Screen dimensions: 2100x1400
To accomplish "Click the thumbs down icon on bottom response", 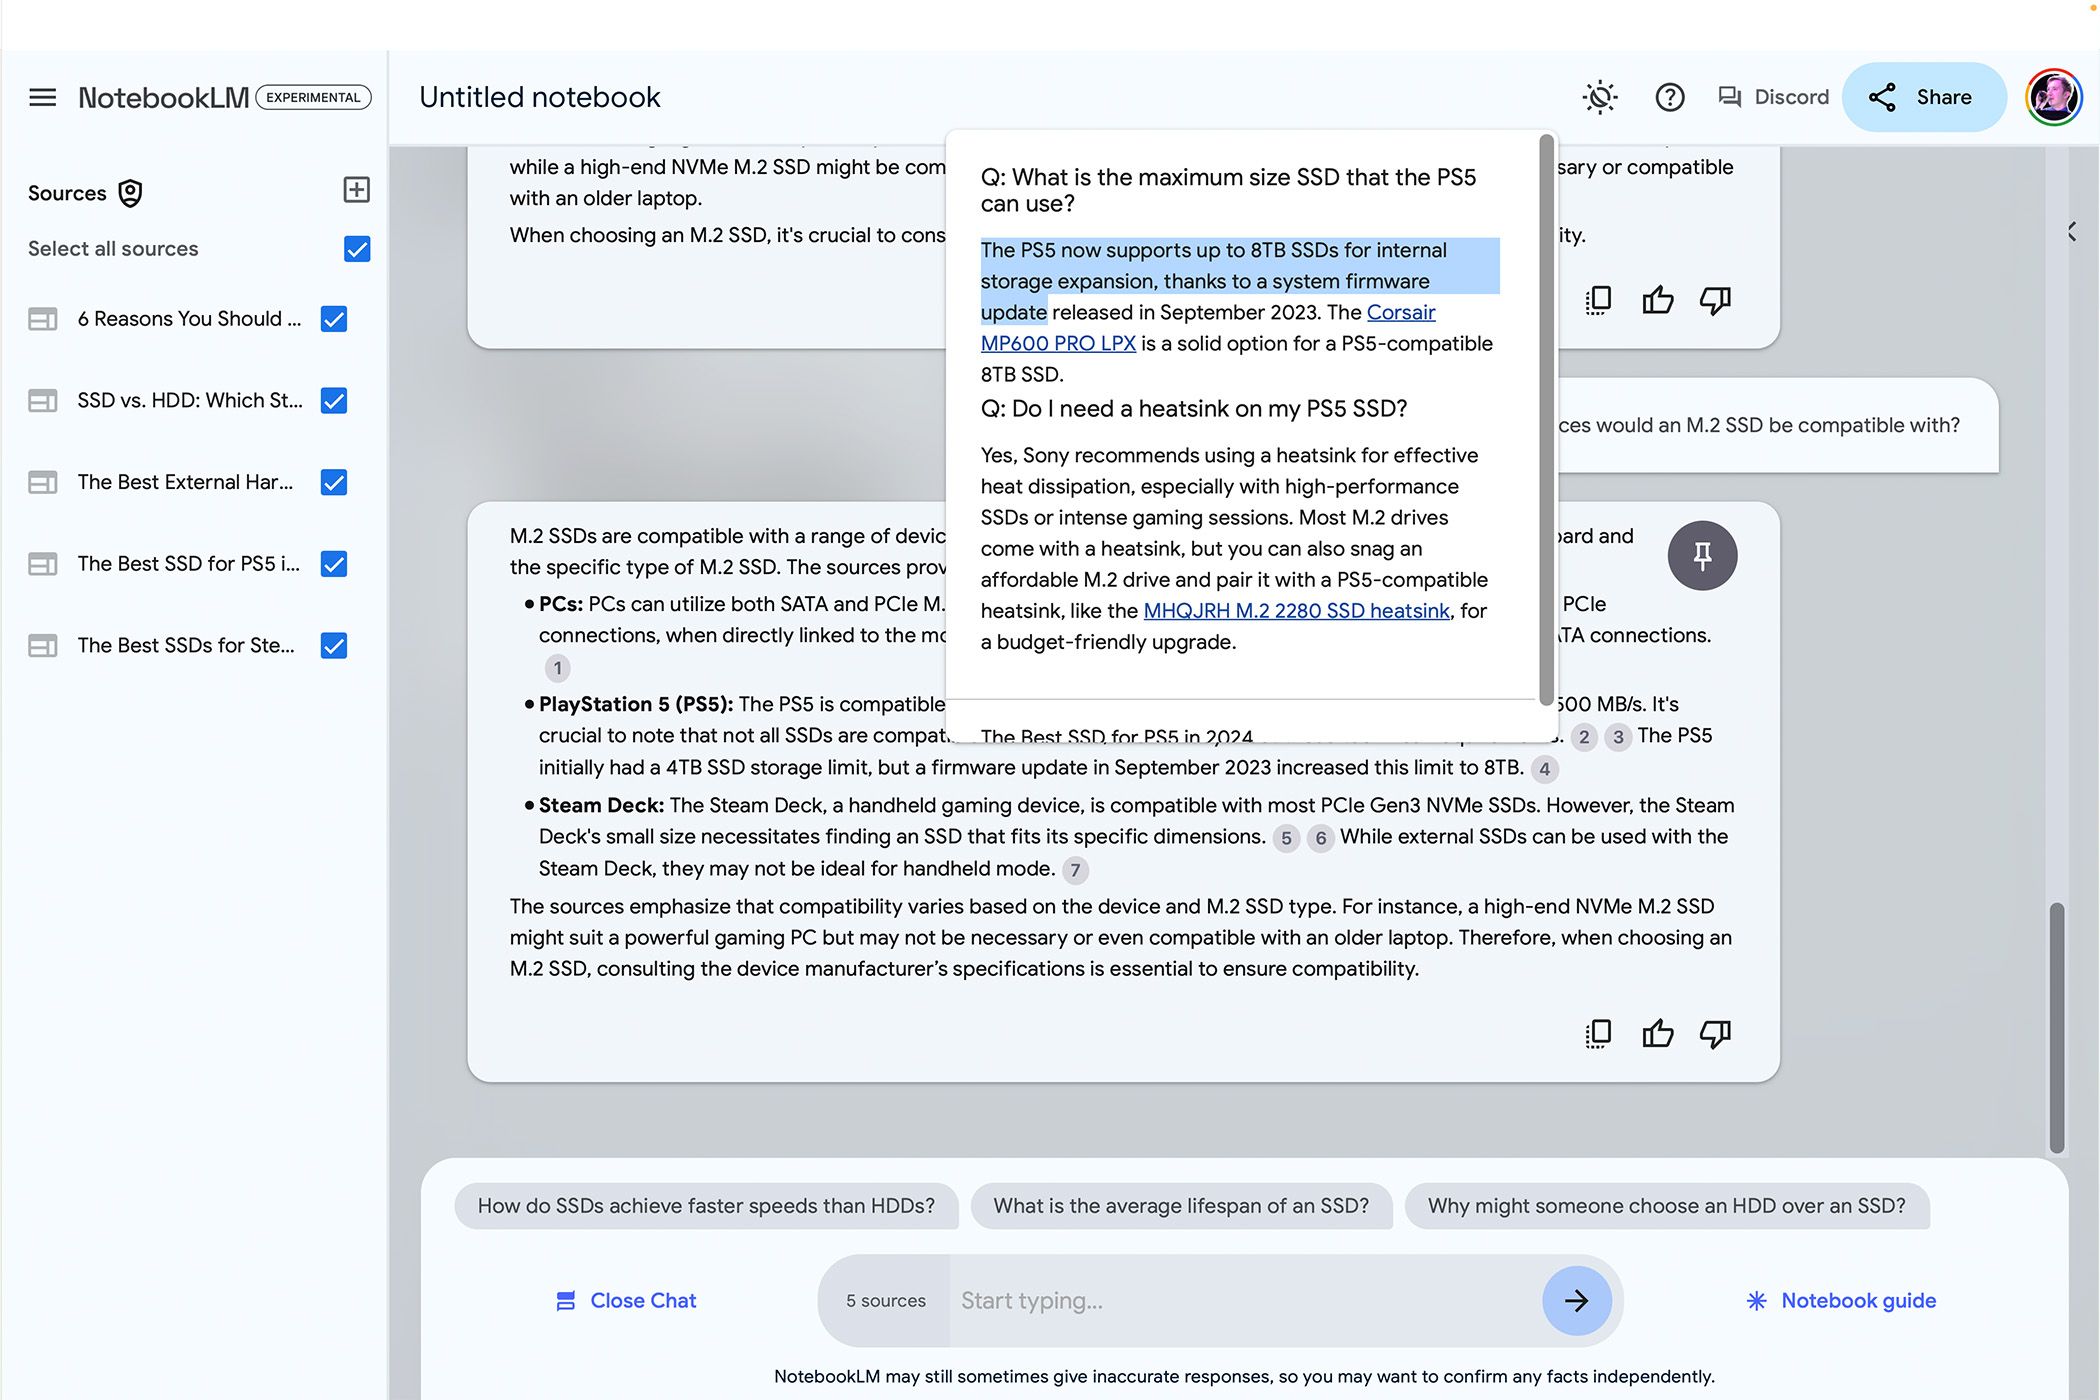I will pyautogui.click(x=1716, y=1033).
